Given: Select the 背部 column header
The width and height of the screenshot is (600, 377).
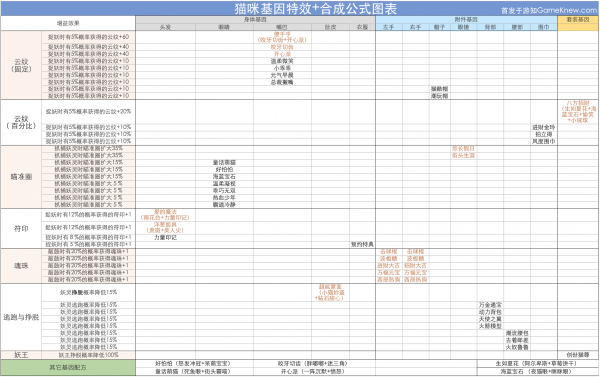Looking at the screenshot, I should coord(490,27).
